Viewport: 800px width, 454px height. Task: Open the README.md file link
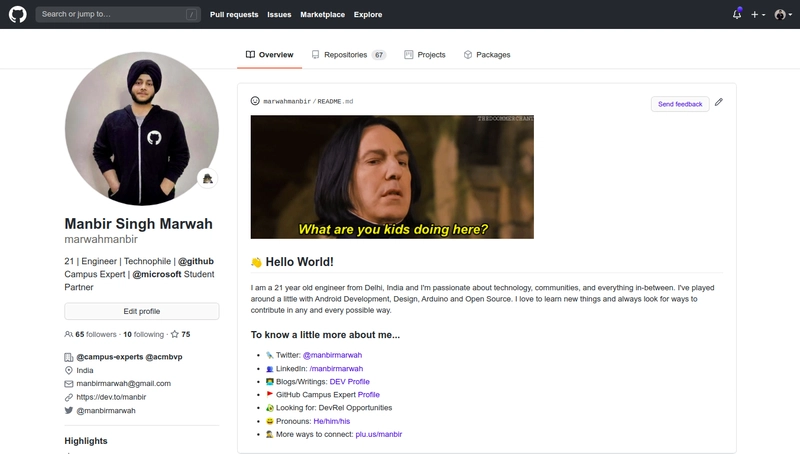pos(335,102)
